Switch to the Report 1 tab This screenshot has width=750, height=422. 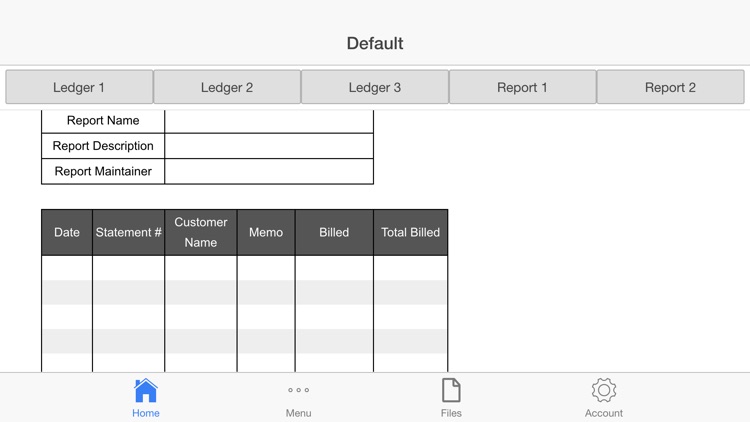pos(523,87)
